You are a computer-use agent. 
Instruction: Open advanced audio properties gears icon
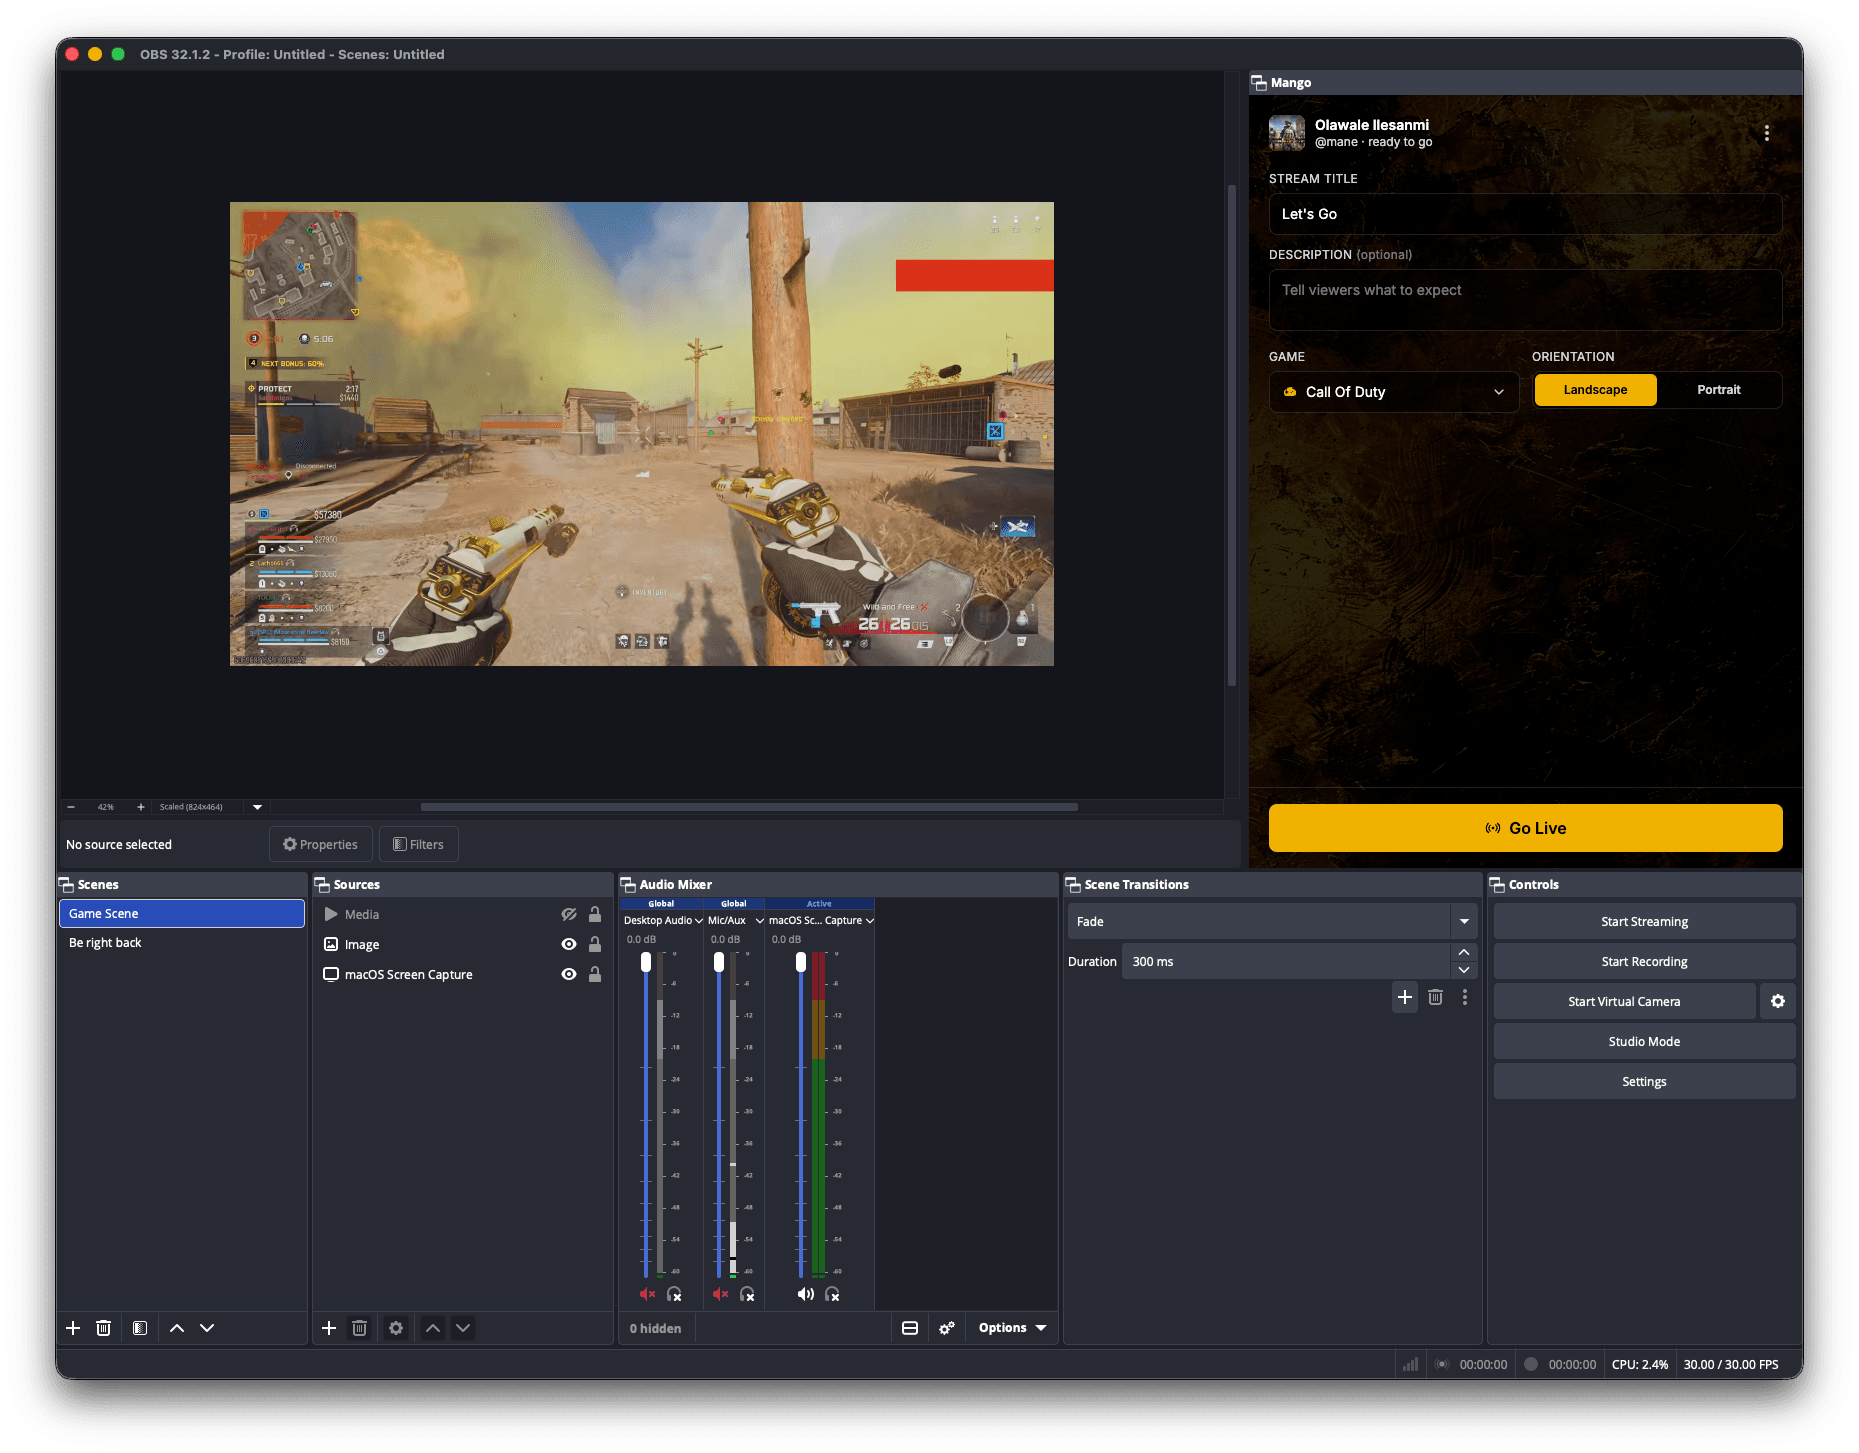(947, 1328)
